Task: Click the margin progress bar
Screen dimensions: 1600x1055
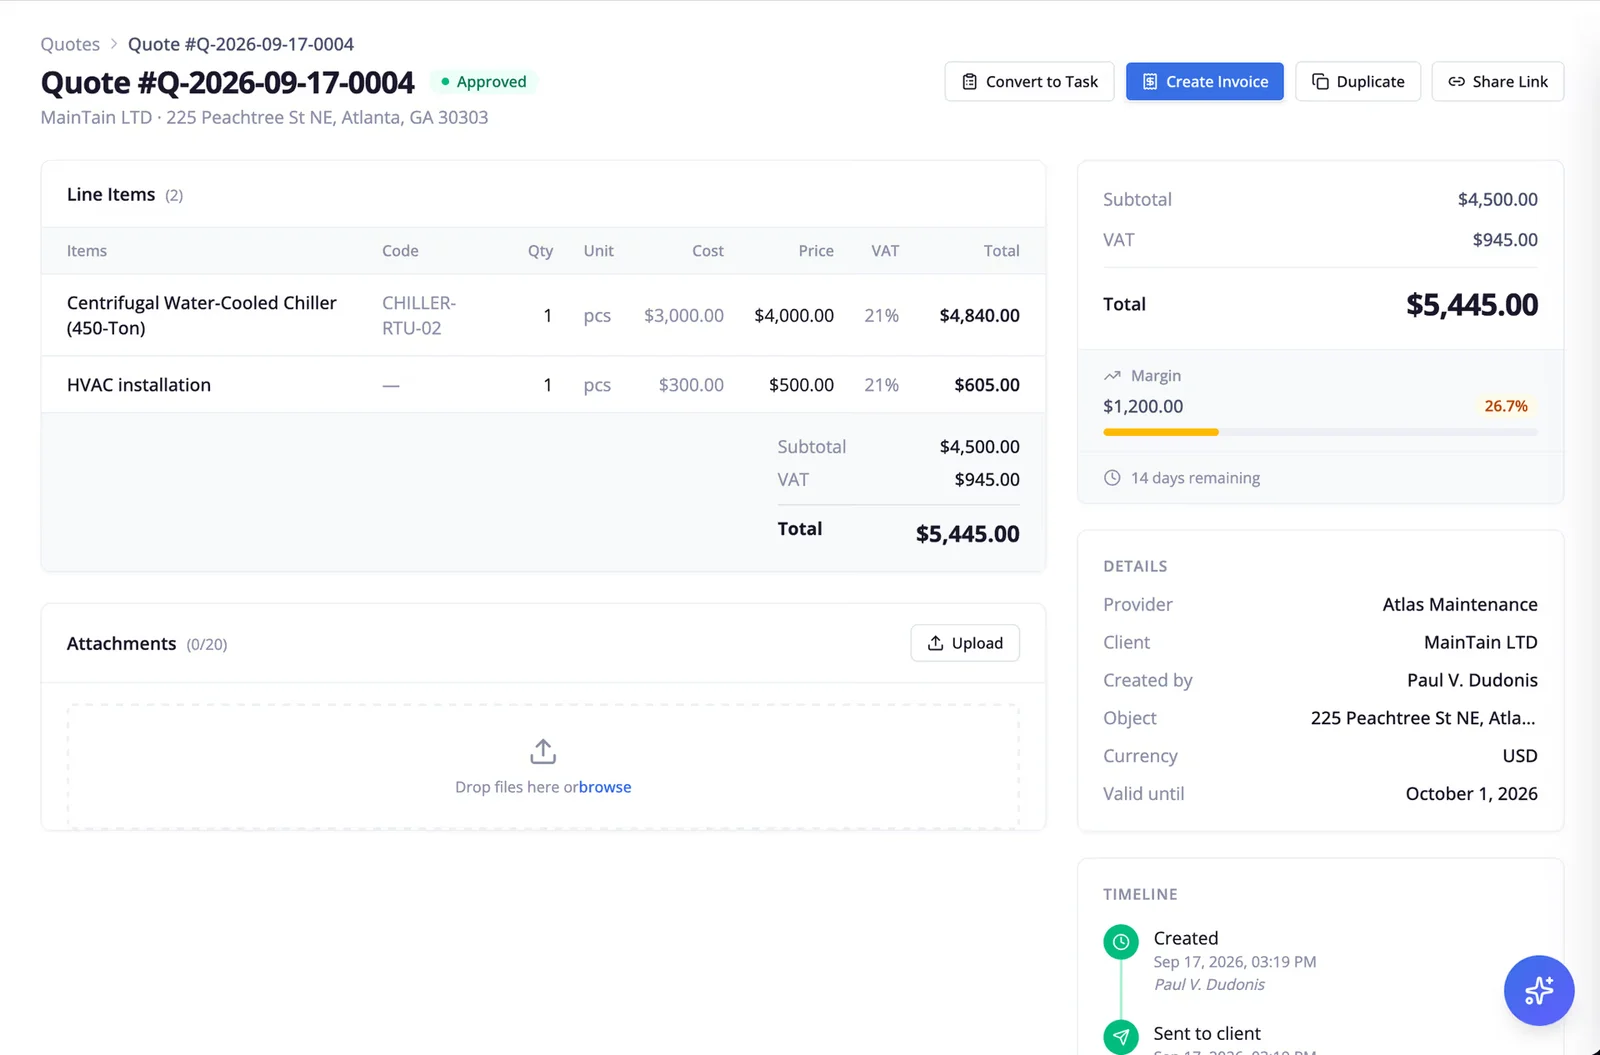Action: pos(1320,432)
